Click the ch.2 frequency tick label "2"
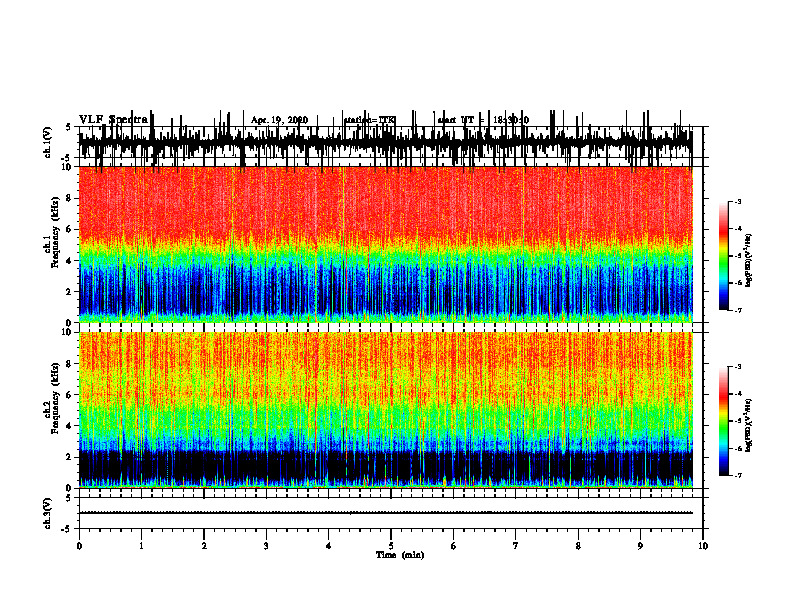Viewport: 792px width, 612px height. tap(70, 457)
